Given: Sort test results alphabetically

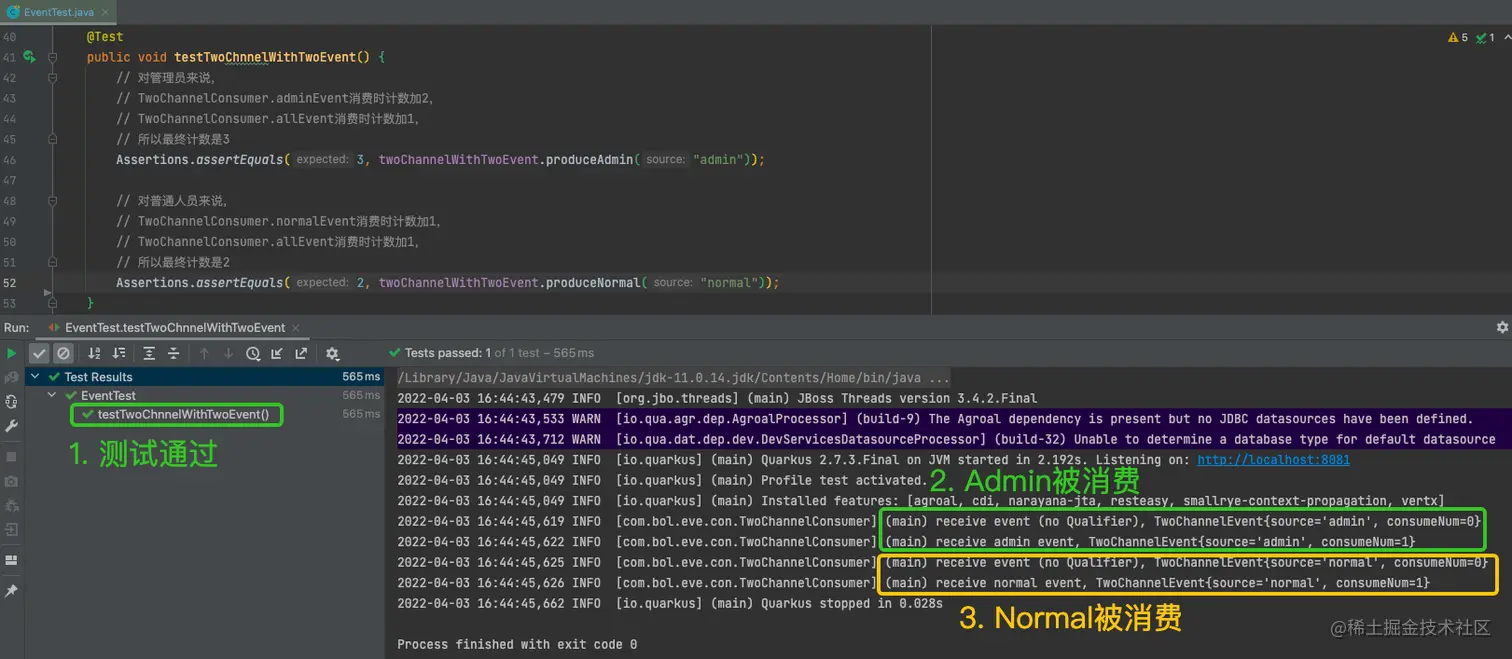Looking at the screenshot, I should (94, 353).
